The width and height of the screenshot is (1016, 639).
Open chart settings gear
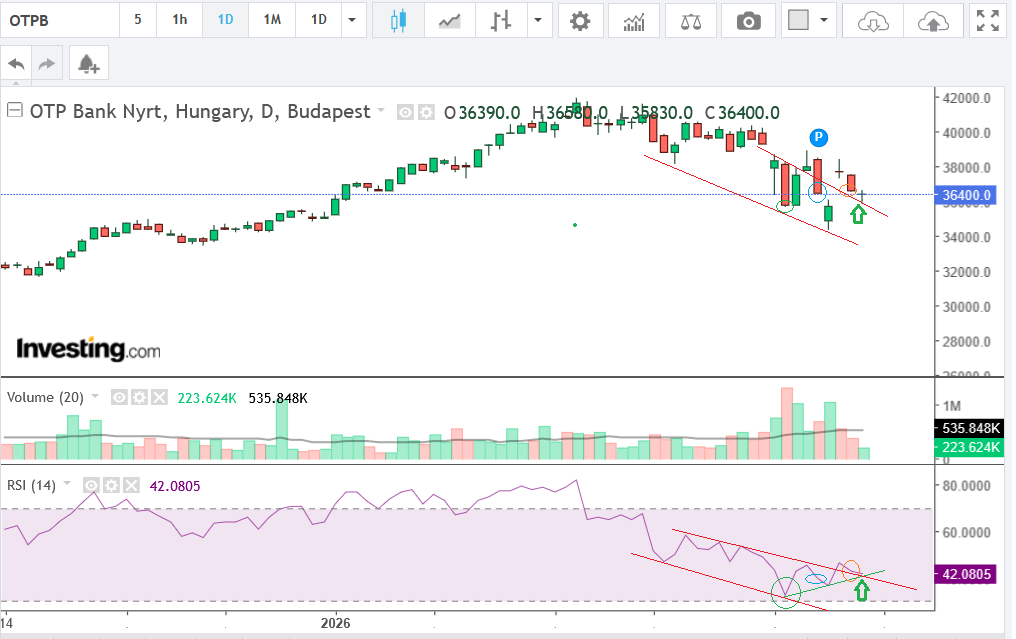pos(579,20)
